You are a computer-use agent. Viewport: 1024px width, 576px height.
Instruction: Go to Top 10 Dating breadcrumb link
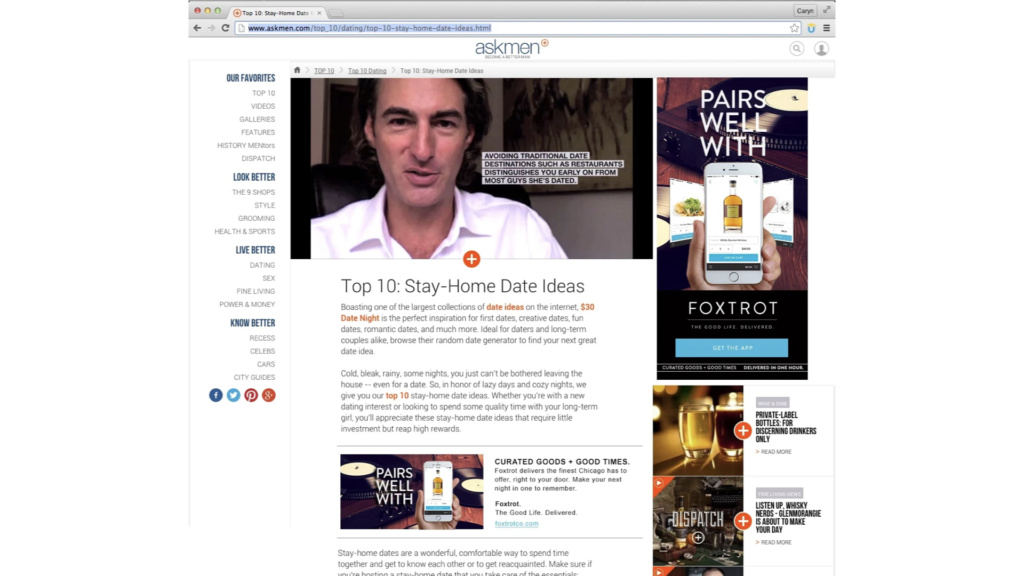[368, 71]
